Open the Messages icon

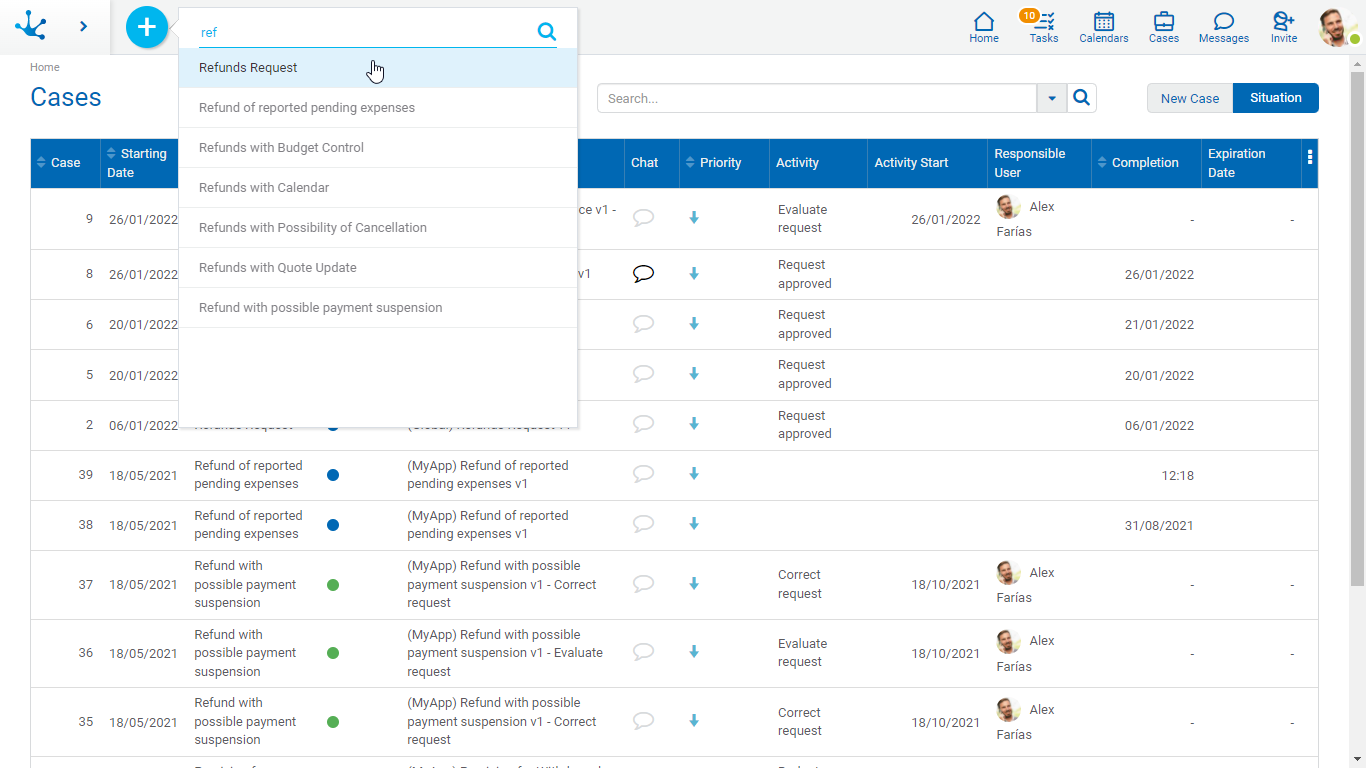pyautogui.click(x=1223, y=27)
